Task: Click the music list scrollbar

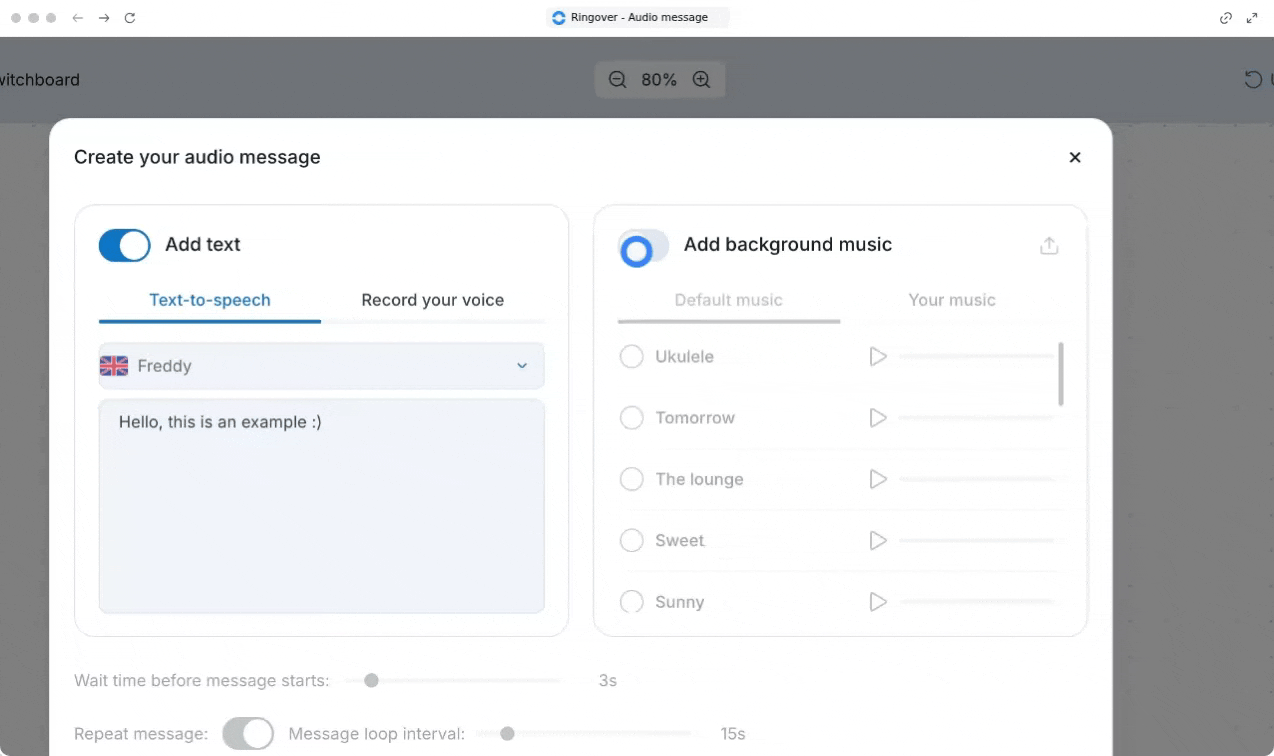Action: 1060,374
